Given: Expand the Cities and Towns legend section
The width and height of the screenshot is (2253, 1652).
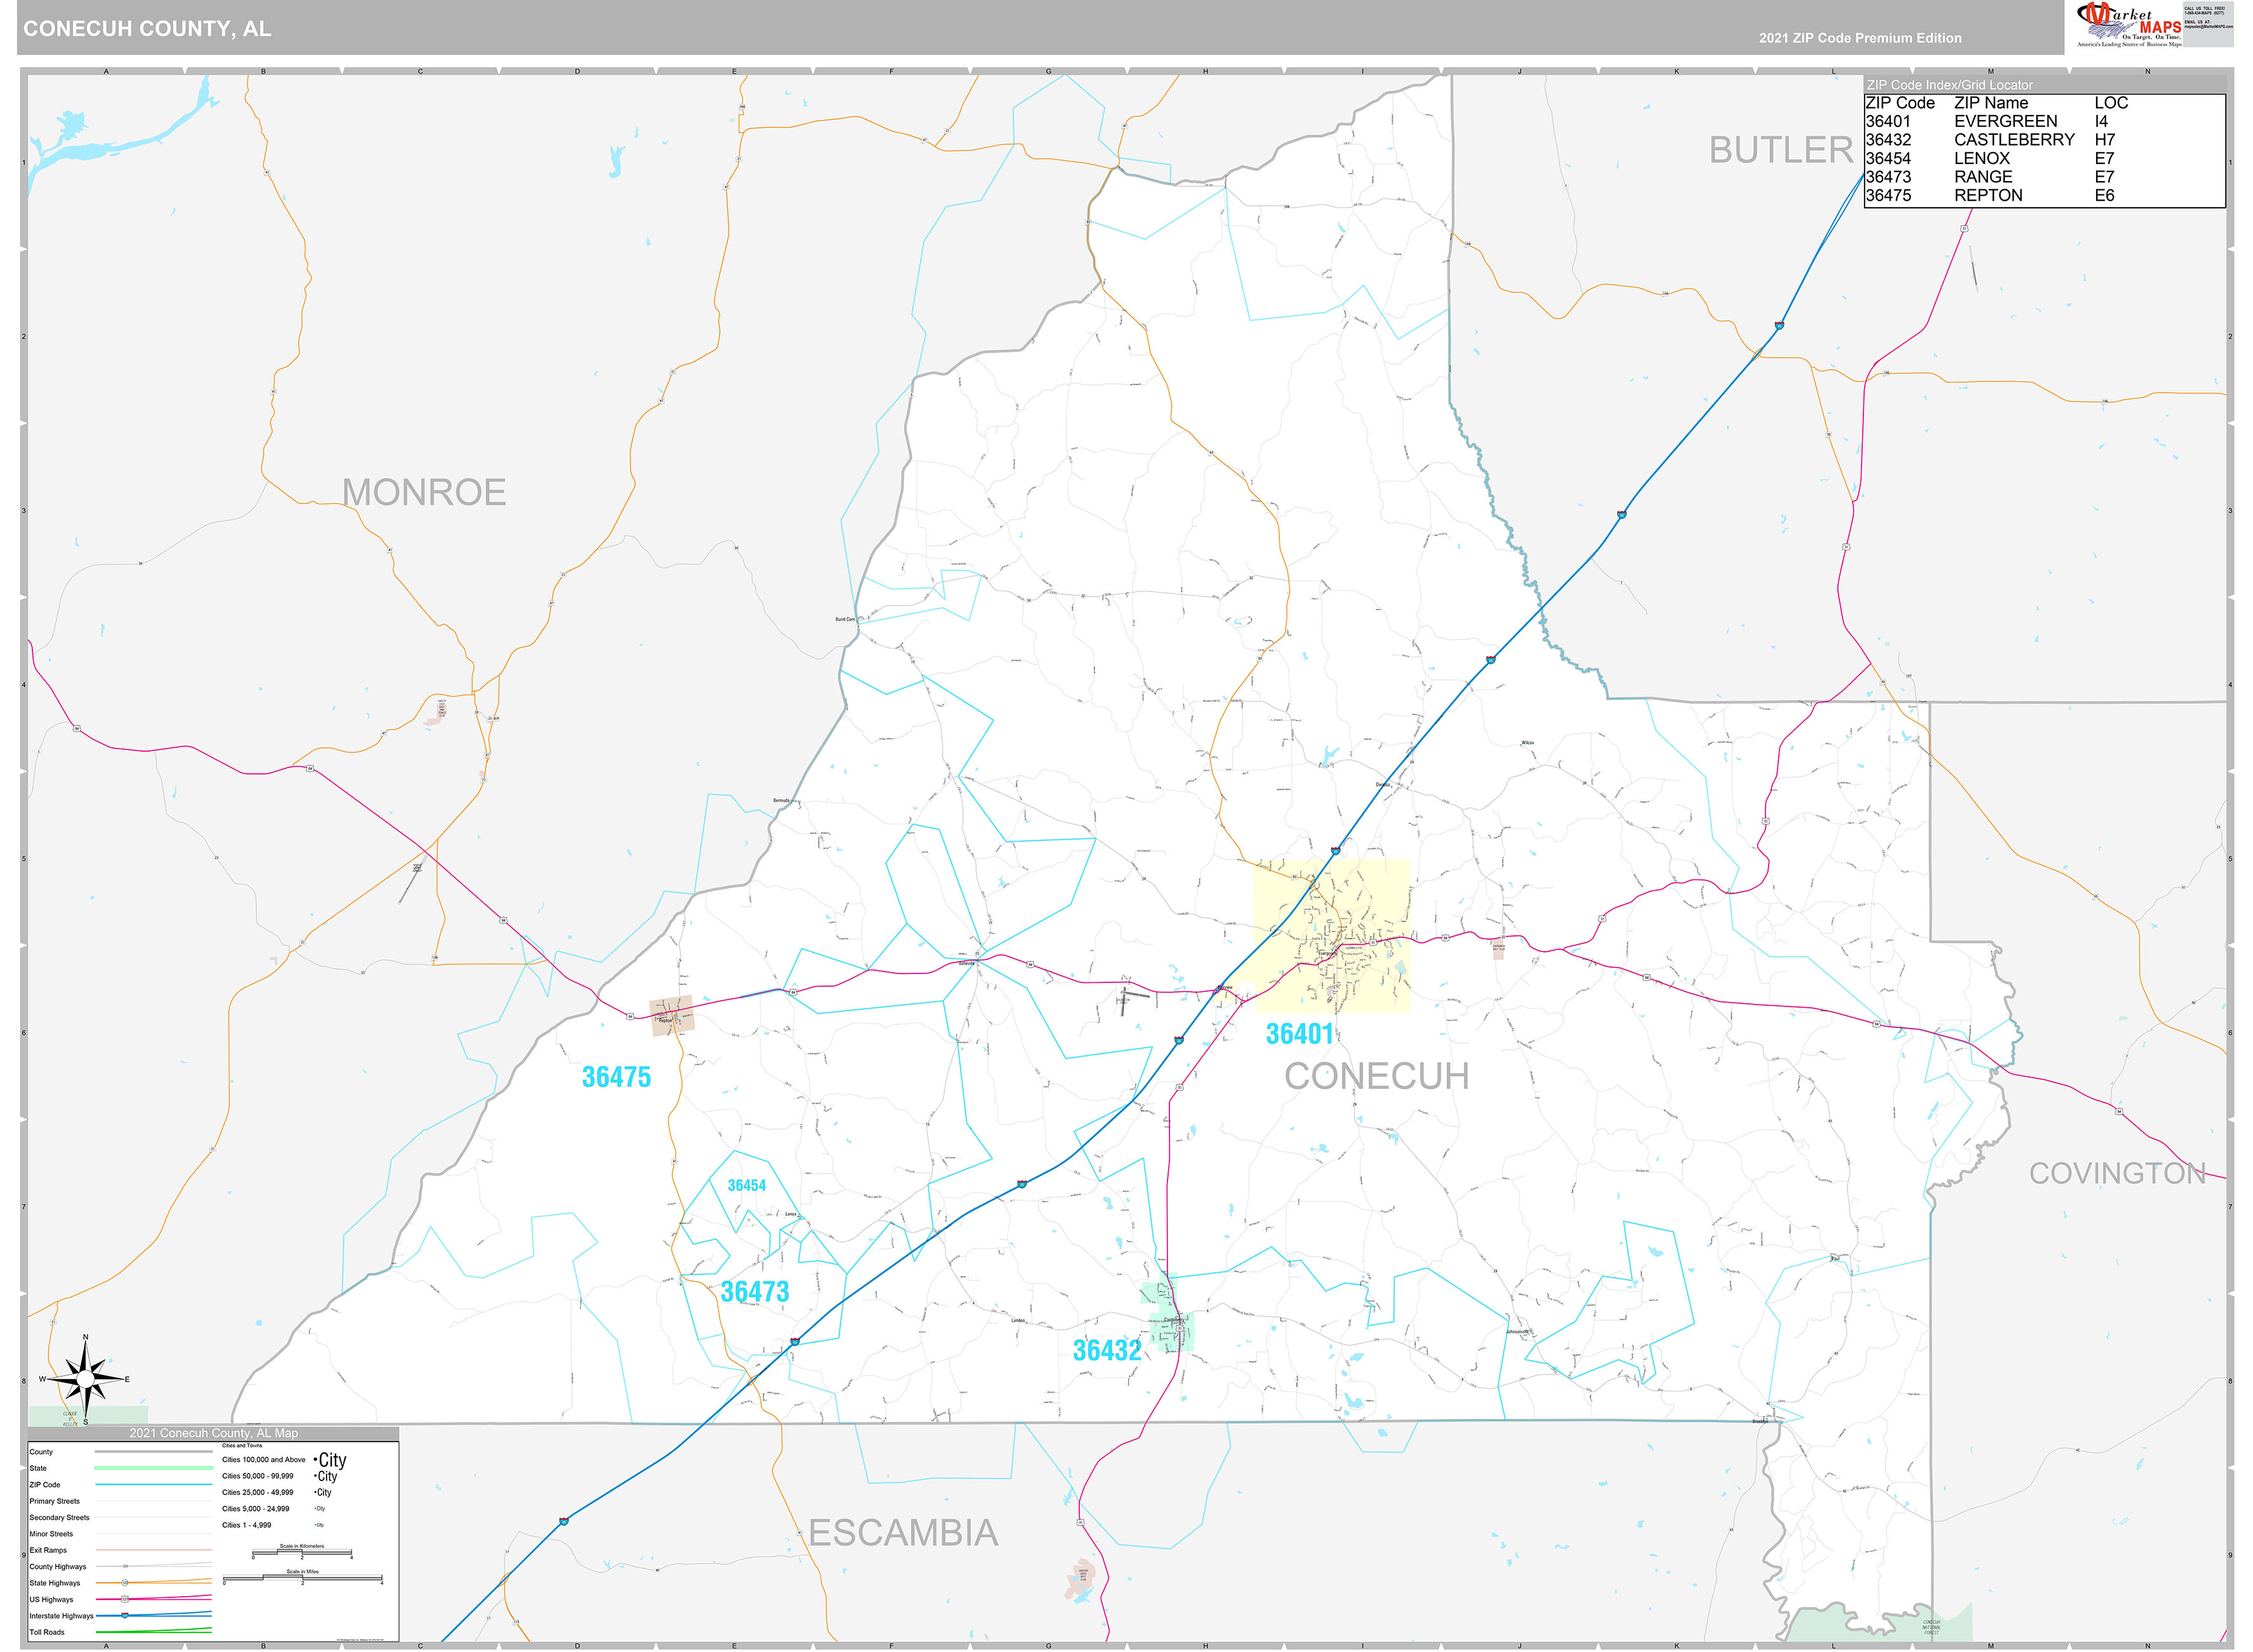Looking at the screenshot, I should pyautogui.click(x=243, y=1446).
